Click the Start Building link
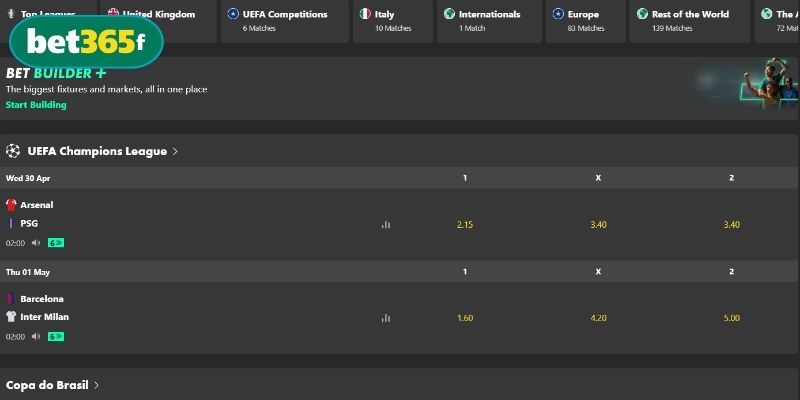The width and height of the screenshot is (800, 400). [36, 105]
